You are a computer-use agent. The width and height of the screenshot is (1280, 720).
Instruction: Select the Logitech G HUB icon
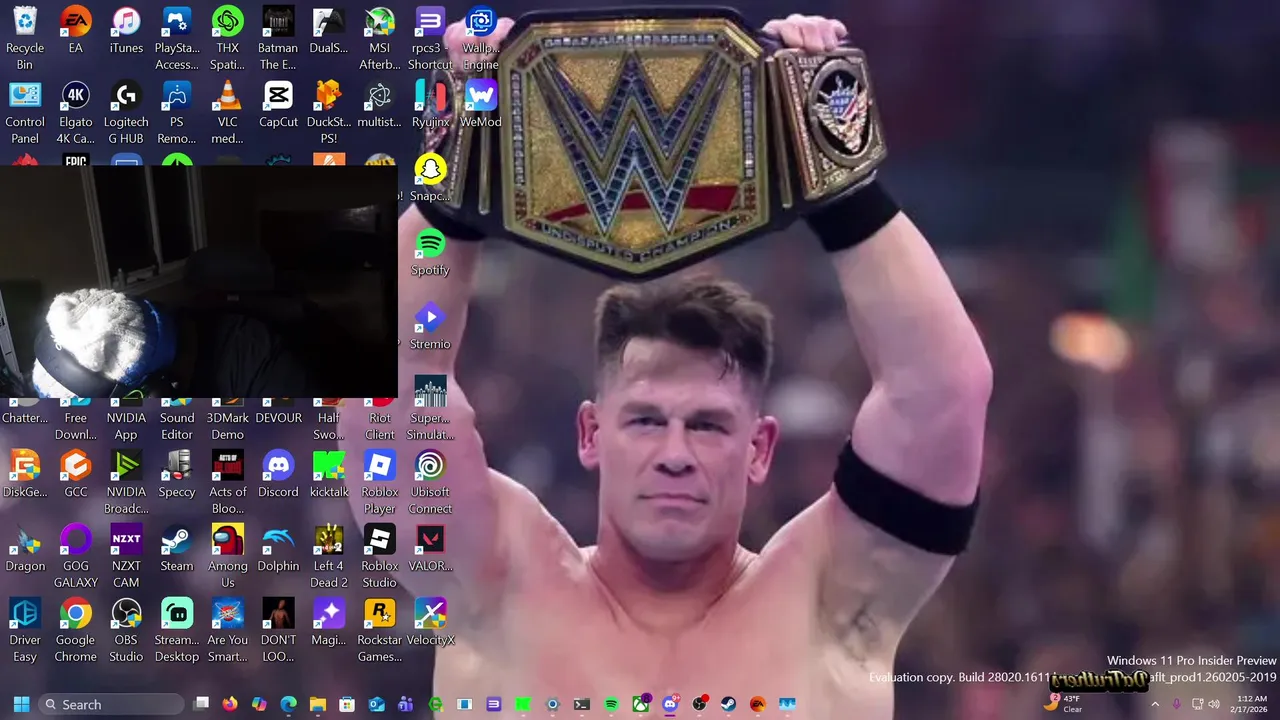click(x=126, y=112)
